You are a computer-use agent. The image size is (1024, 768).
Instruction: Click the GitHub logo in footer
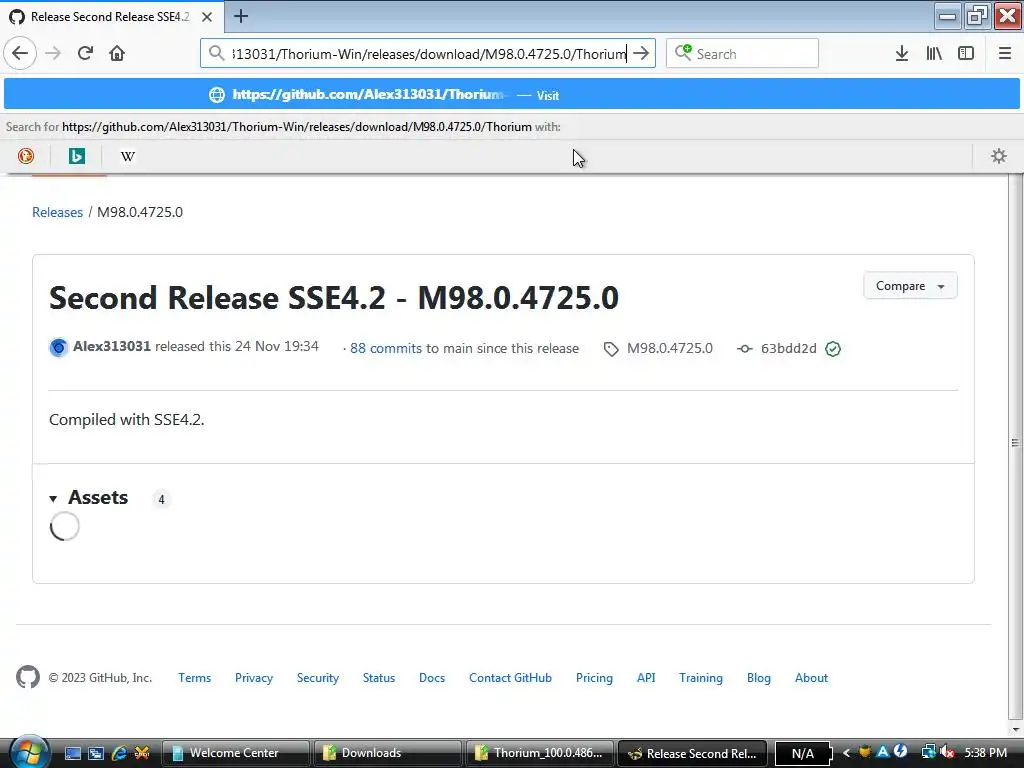click(27, 677)
